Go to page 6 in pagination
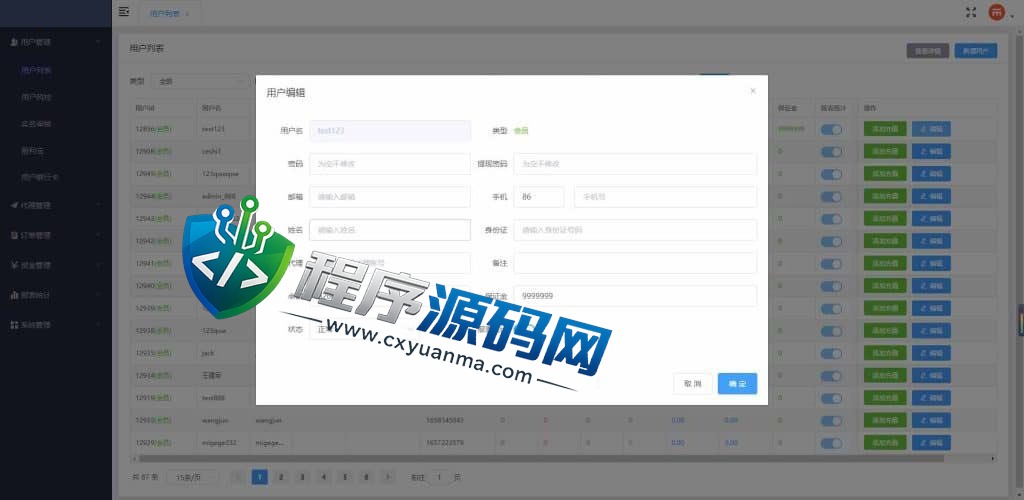1024x500 pixels. pyautogui.click(x=366, y=477)
